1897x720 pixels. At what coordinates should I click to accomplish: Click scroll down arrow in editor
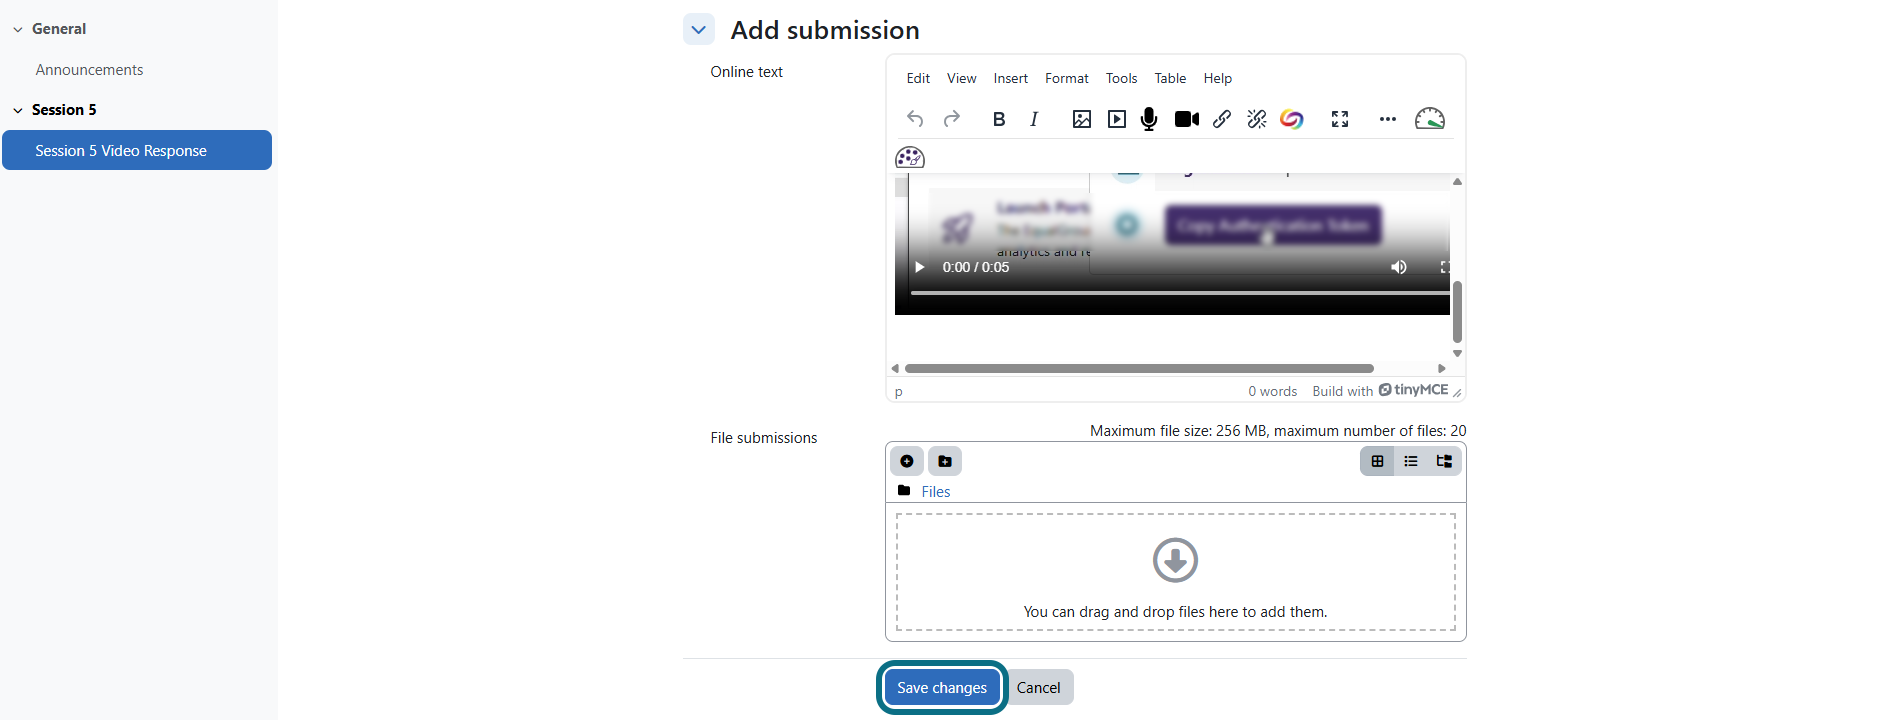click(1457, 353)
